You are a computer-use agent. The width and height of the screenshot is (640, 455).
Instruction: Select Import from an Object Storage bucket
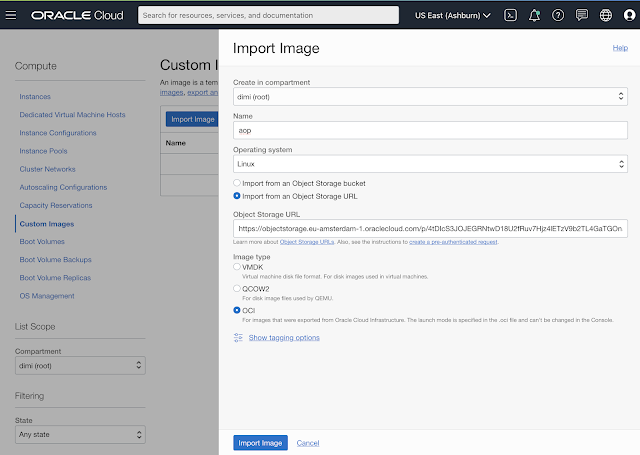pos(237,183)
